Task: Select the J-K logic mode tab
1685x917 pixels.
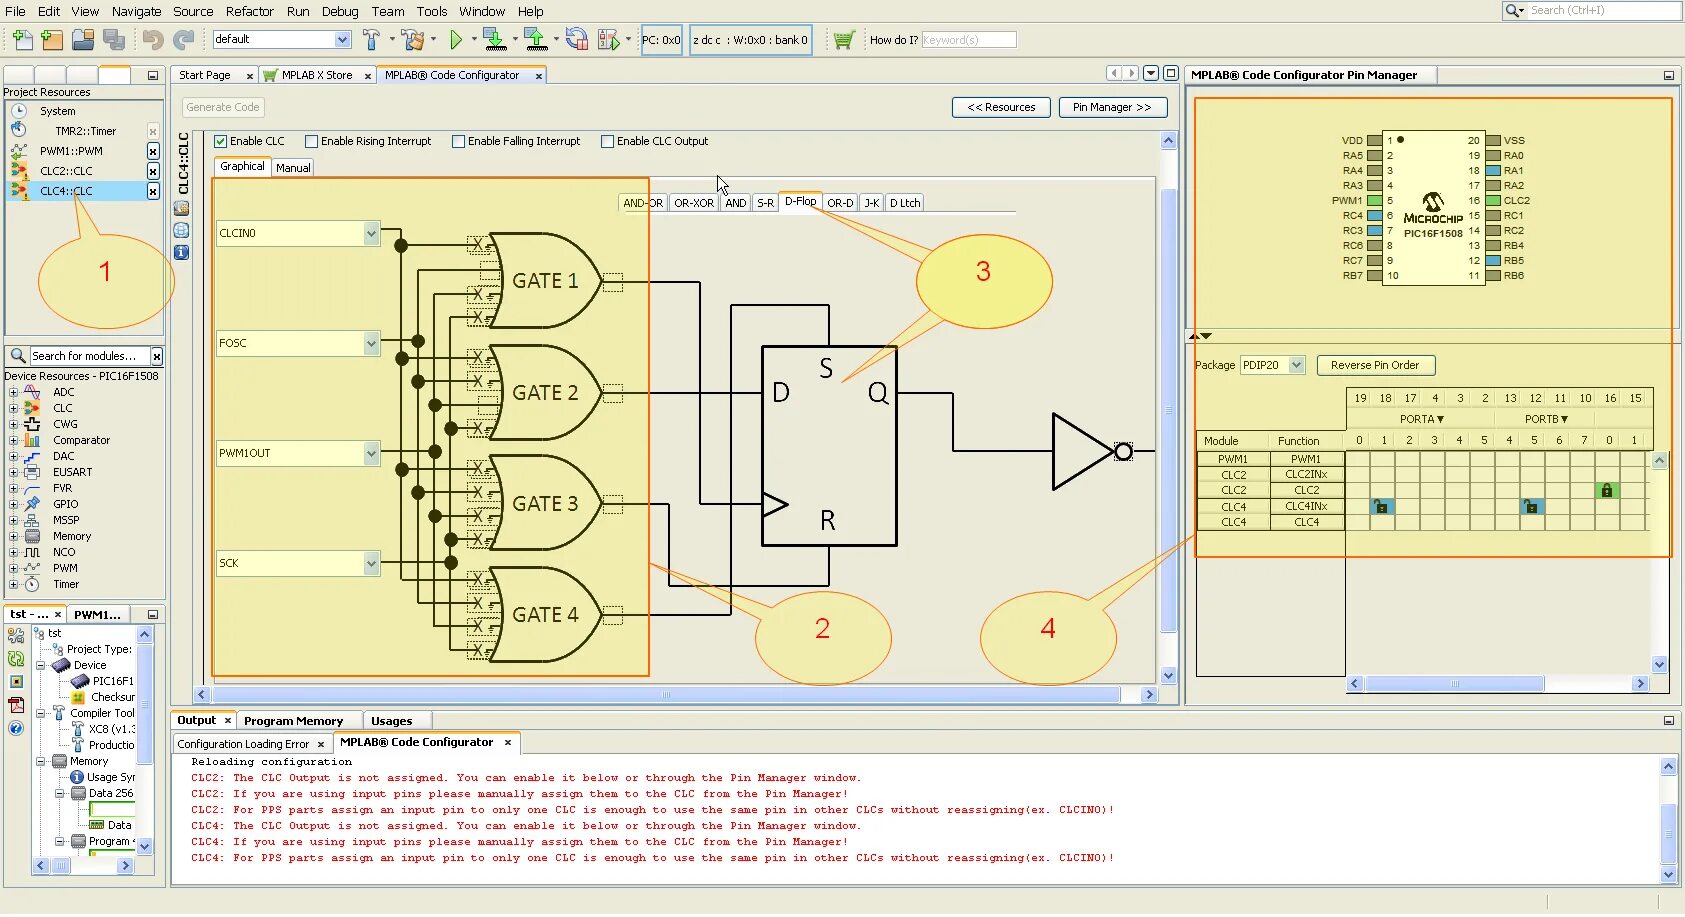Action: pos(872,203)
